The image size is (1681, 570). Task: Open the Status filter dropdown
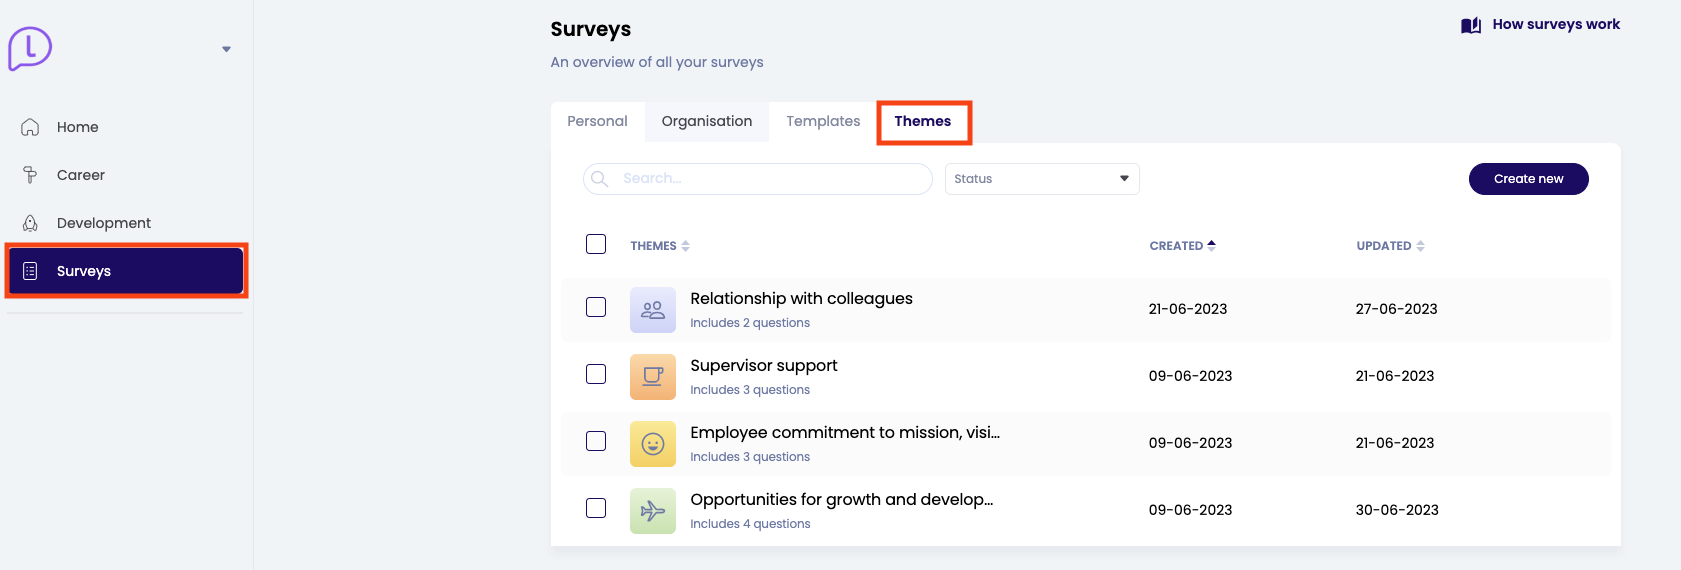tap(1041, 179)
